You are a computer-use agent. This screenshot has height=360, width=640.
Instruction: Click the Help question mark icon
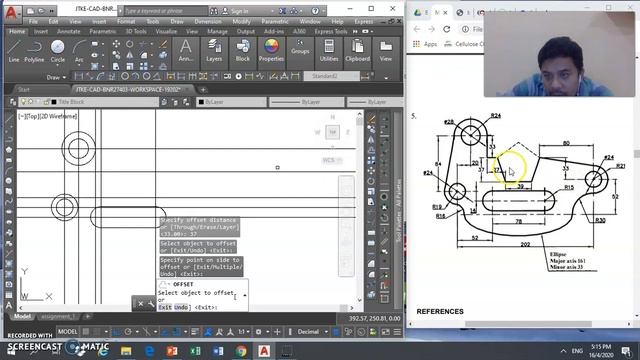[315, 11]
